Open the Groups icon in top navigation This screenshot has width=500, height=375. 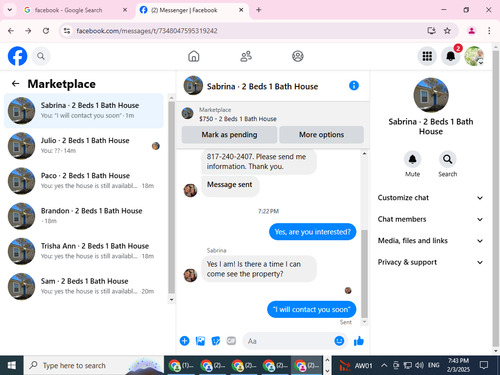[x=298, y=56]
